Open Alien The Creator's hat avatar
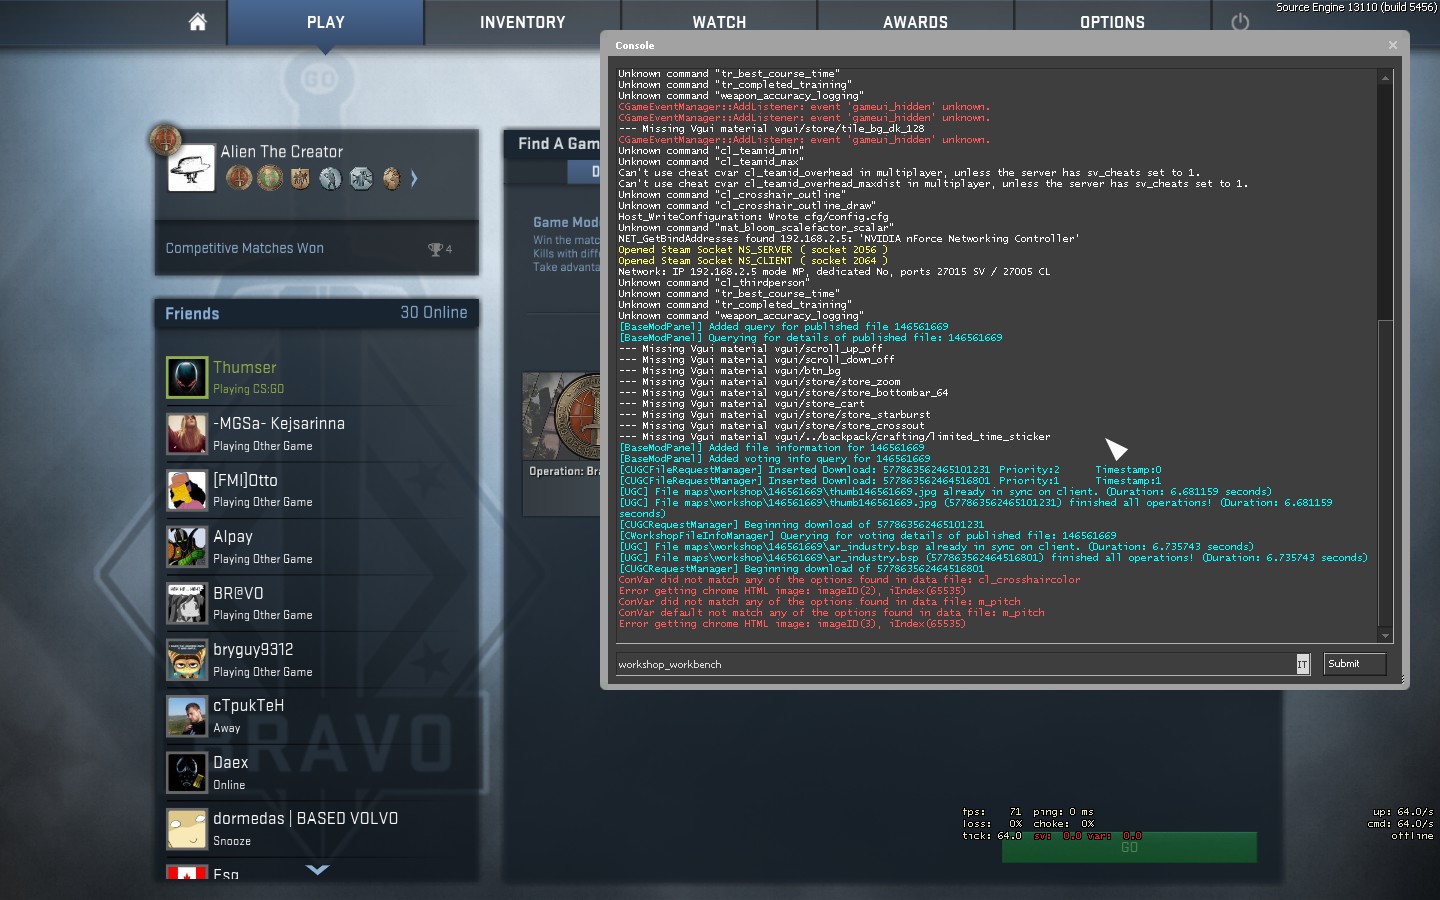This screenshot has height=900, width=1440. (191, 167)
